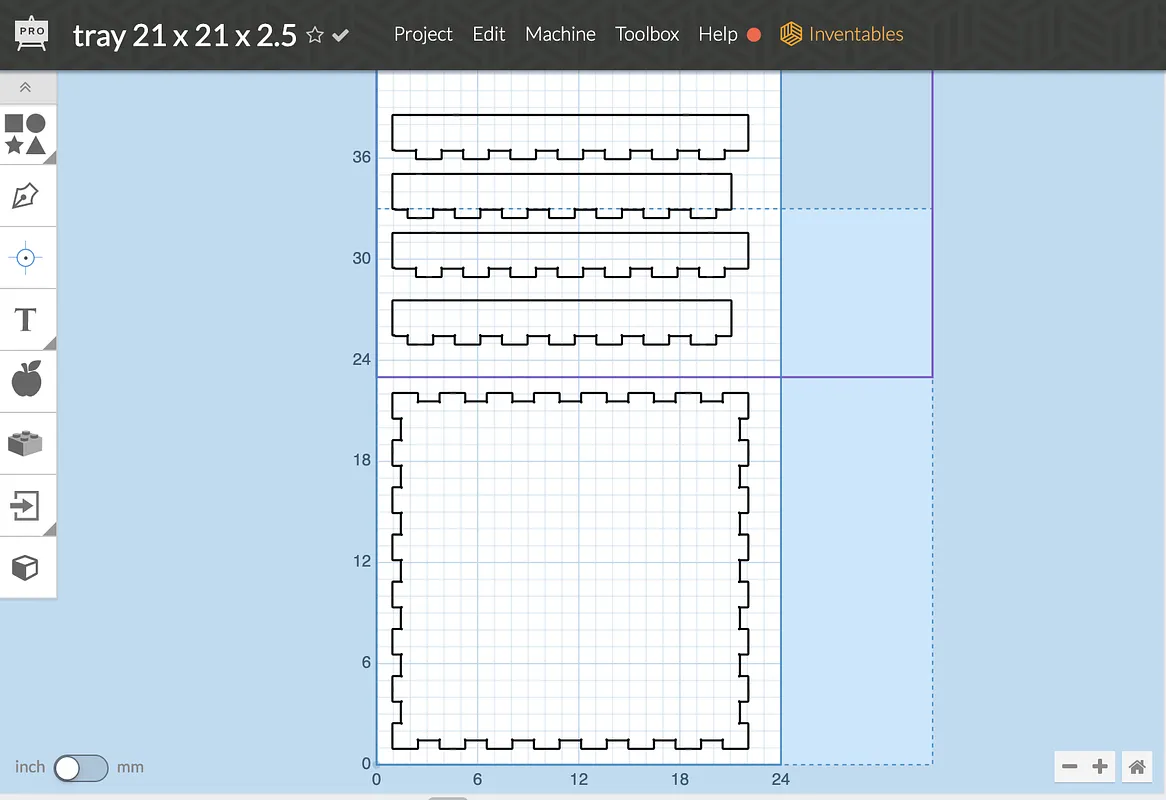Click the Easel Pro logo
This screenshot has width=1166, height=800.
33,35
